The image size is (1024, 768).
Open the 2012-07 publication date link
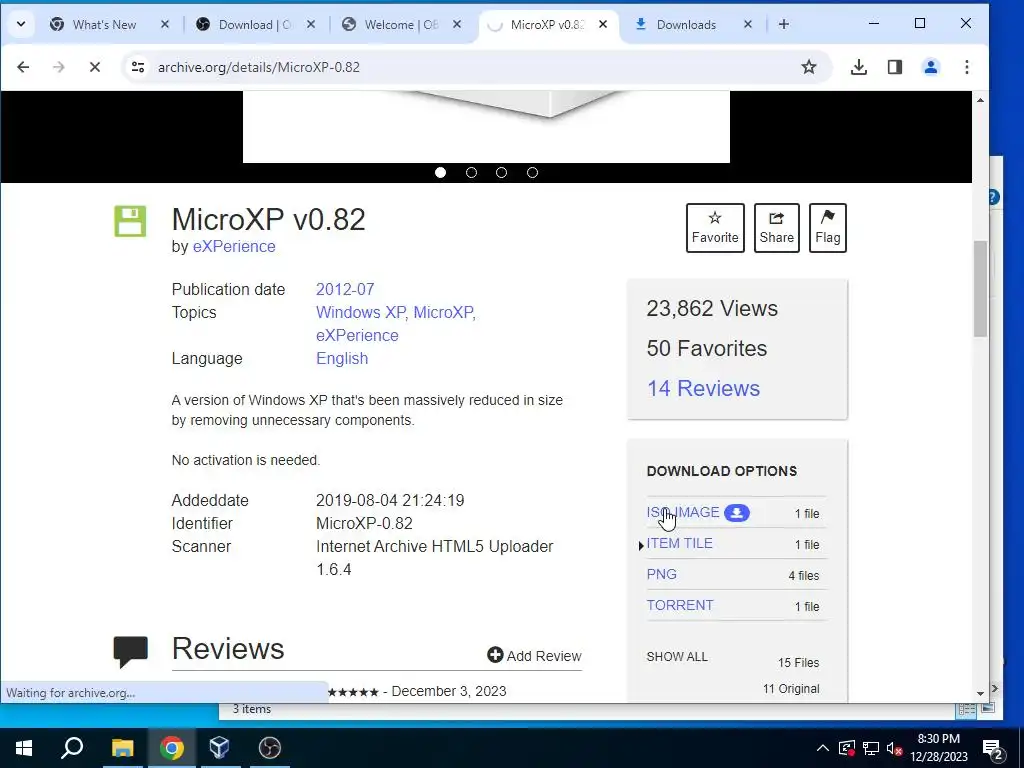345,289
